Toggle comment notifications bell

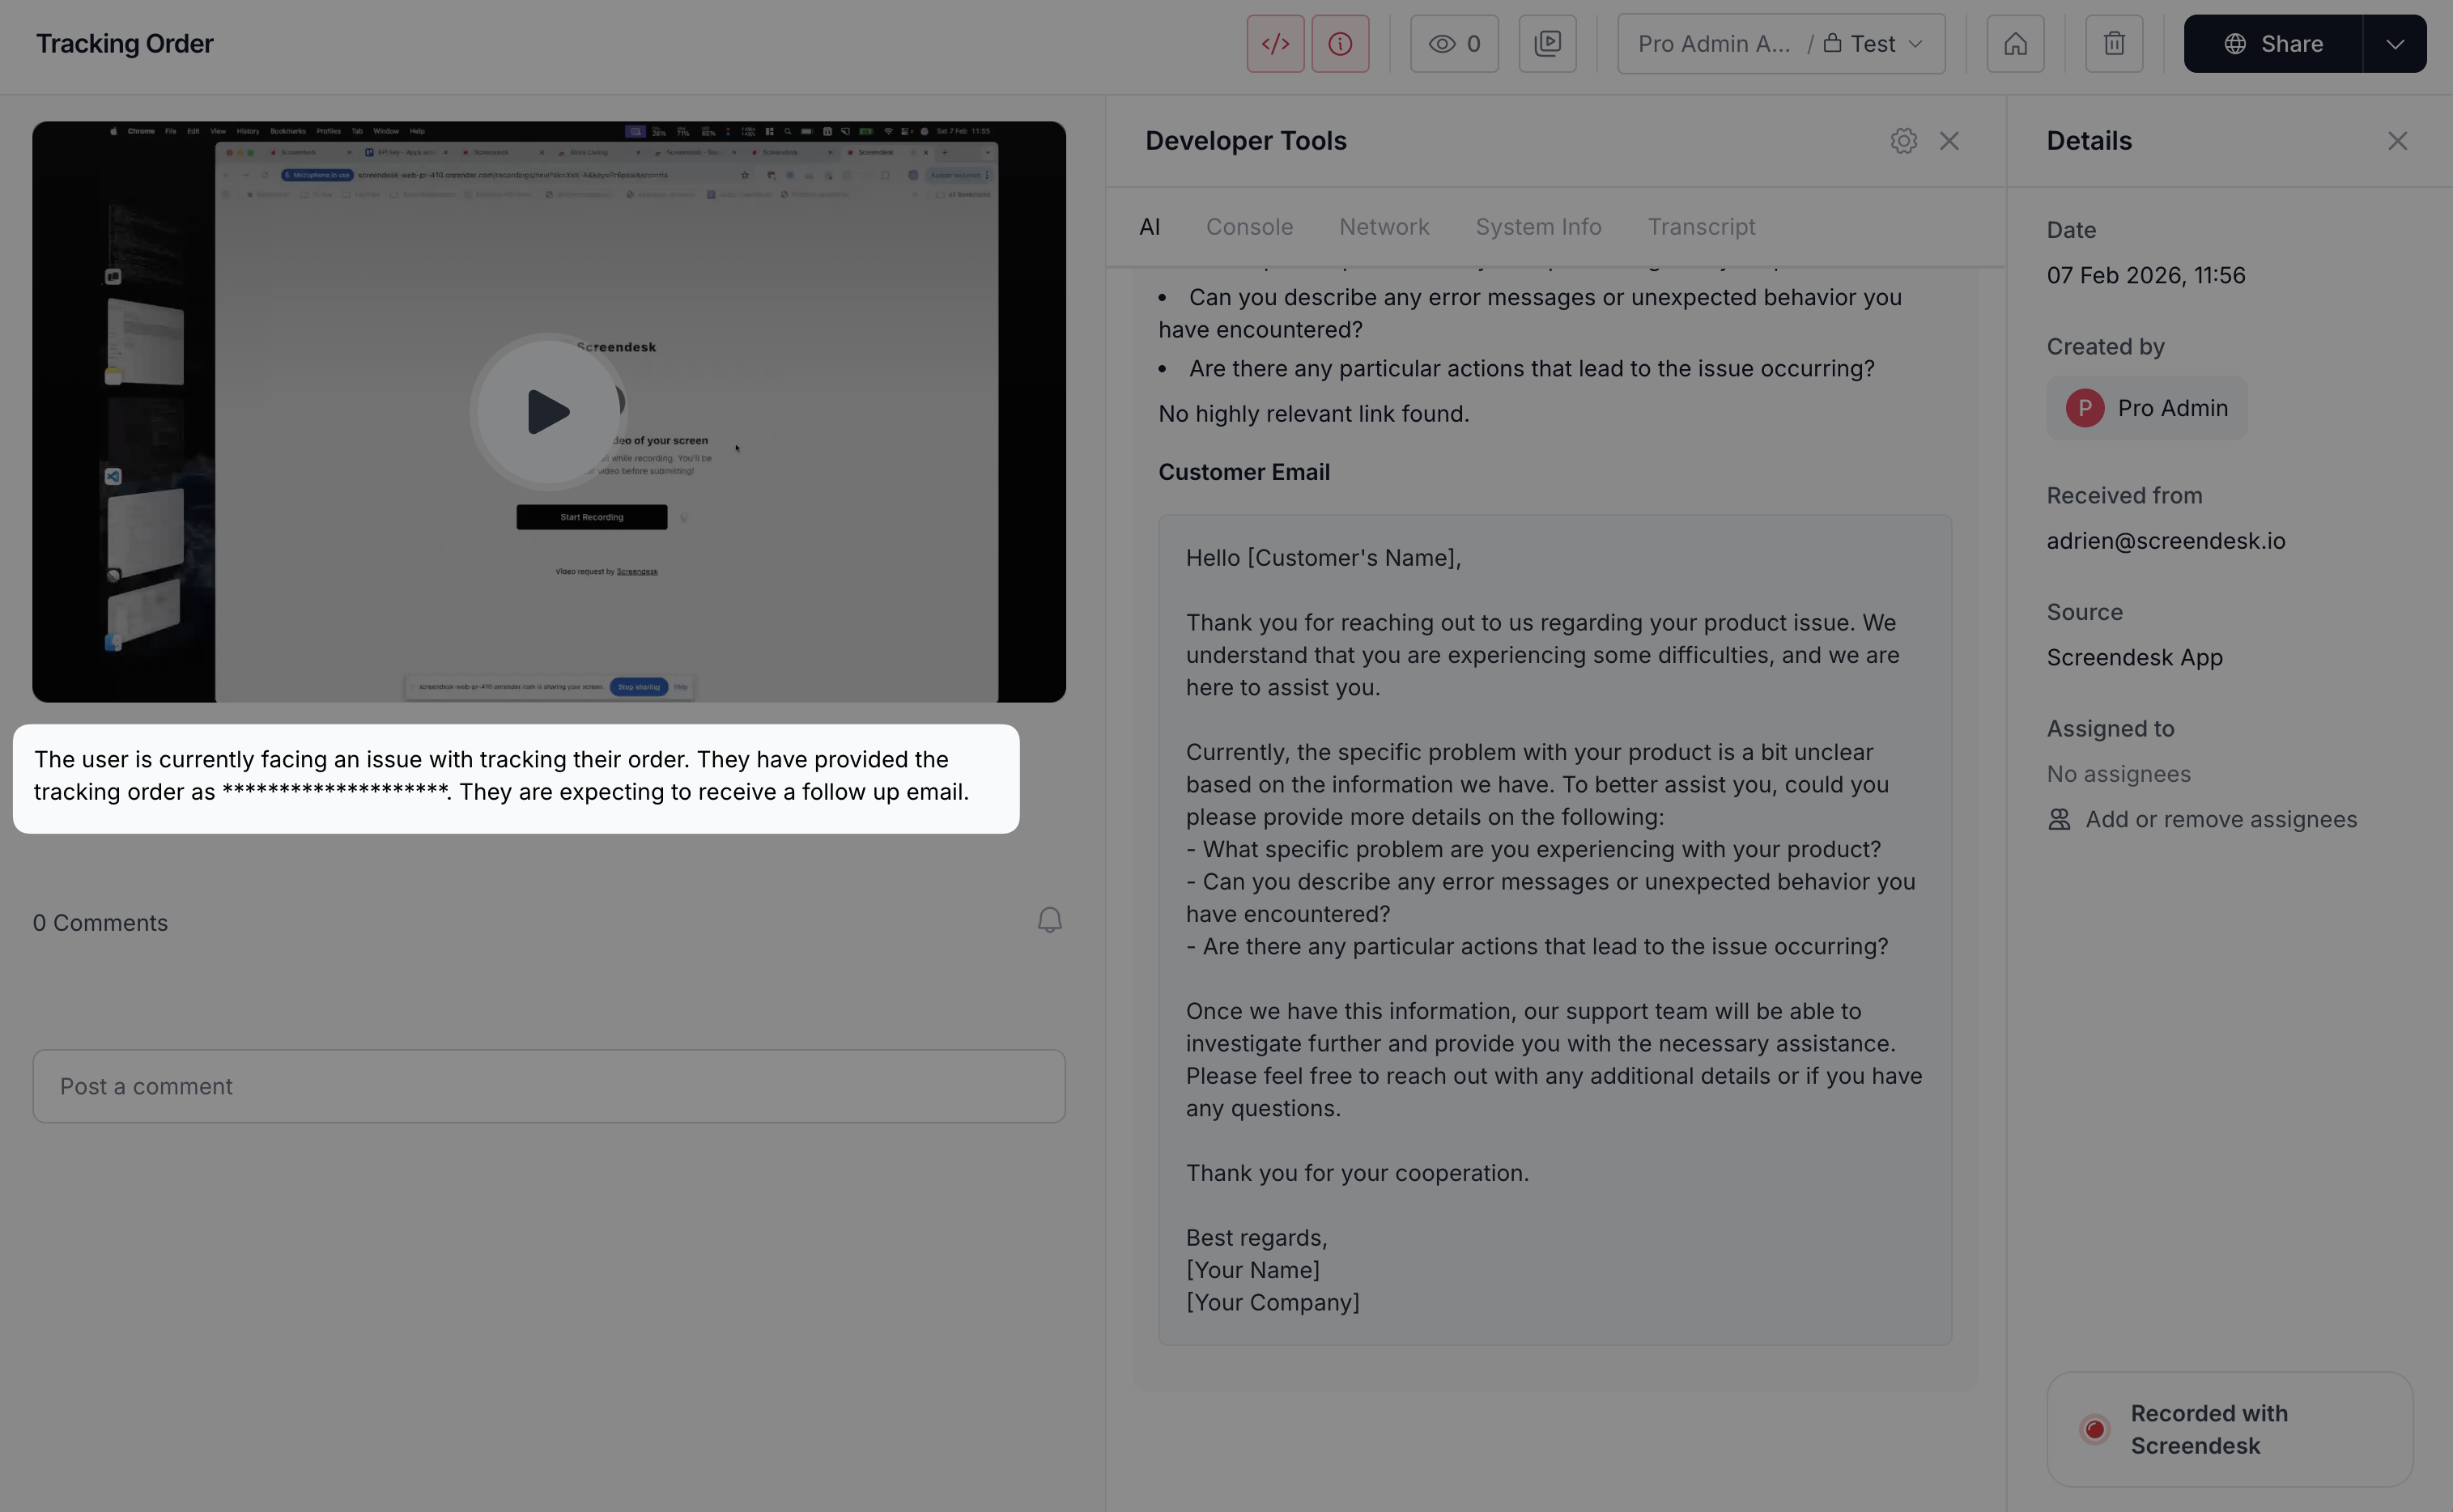tap(1049, 920)
